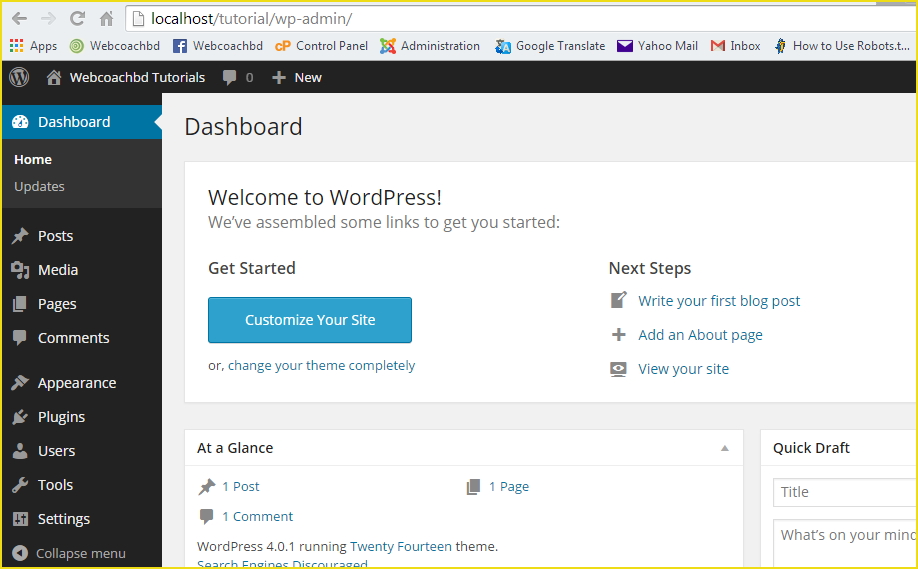Click the Users person icon
Image resolution: width=918 pixels, height=569 pixels.
[20, 451]
